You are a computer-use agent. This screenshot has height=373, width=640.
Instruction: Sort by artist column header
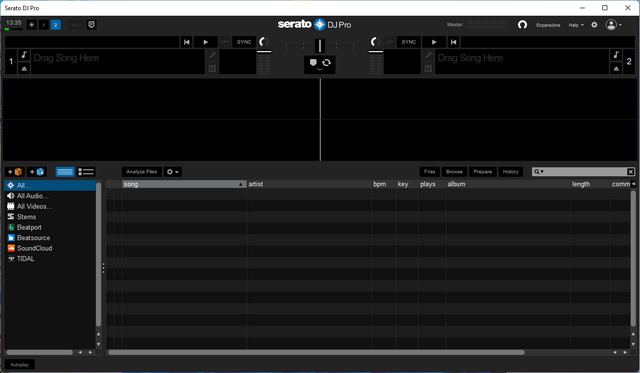(309, 184)
